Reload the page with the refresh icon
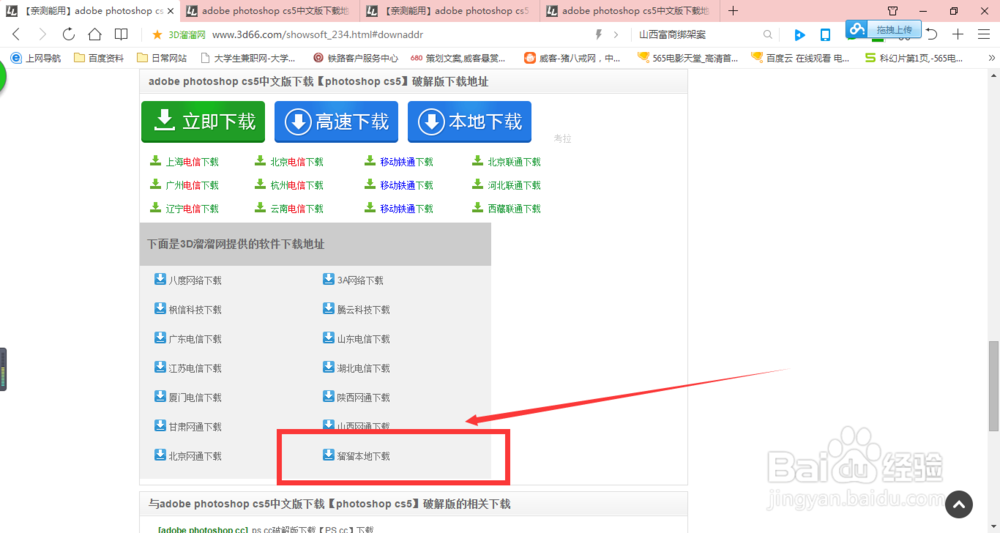 point(68,34)
